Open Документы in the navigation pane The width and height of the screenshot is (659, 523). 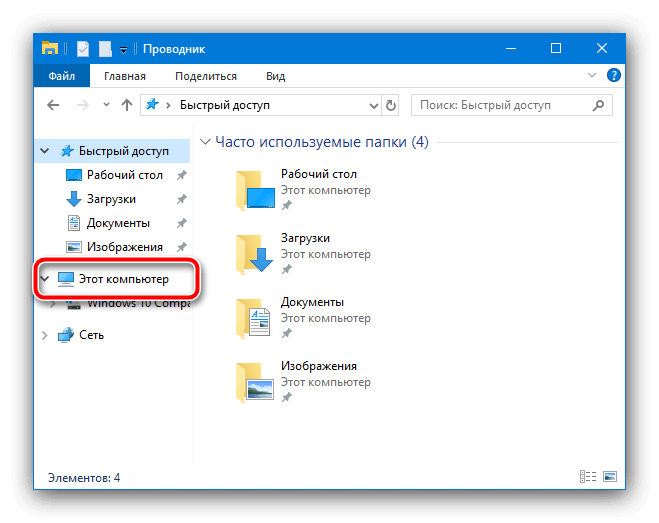pyautogui.click(x=118, y=223)
